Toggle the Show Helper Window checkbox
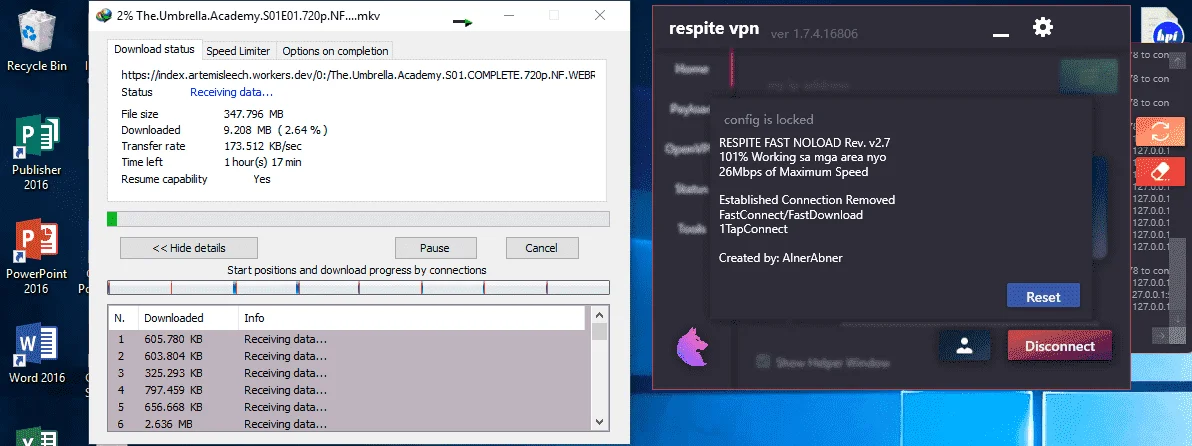This screenshot has height=446, width=1192. pyautogui.click(x=762, y=362)
